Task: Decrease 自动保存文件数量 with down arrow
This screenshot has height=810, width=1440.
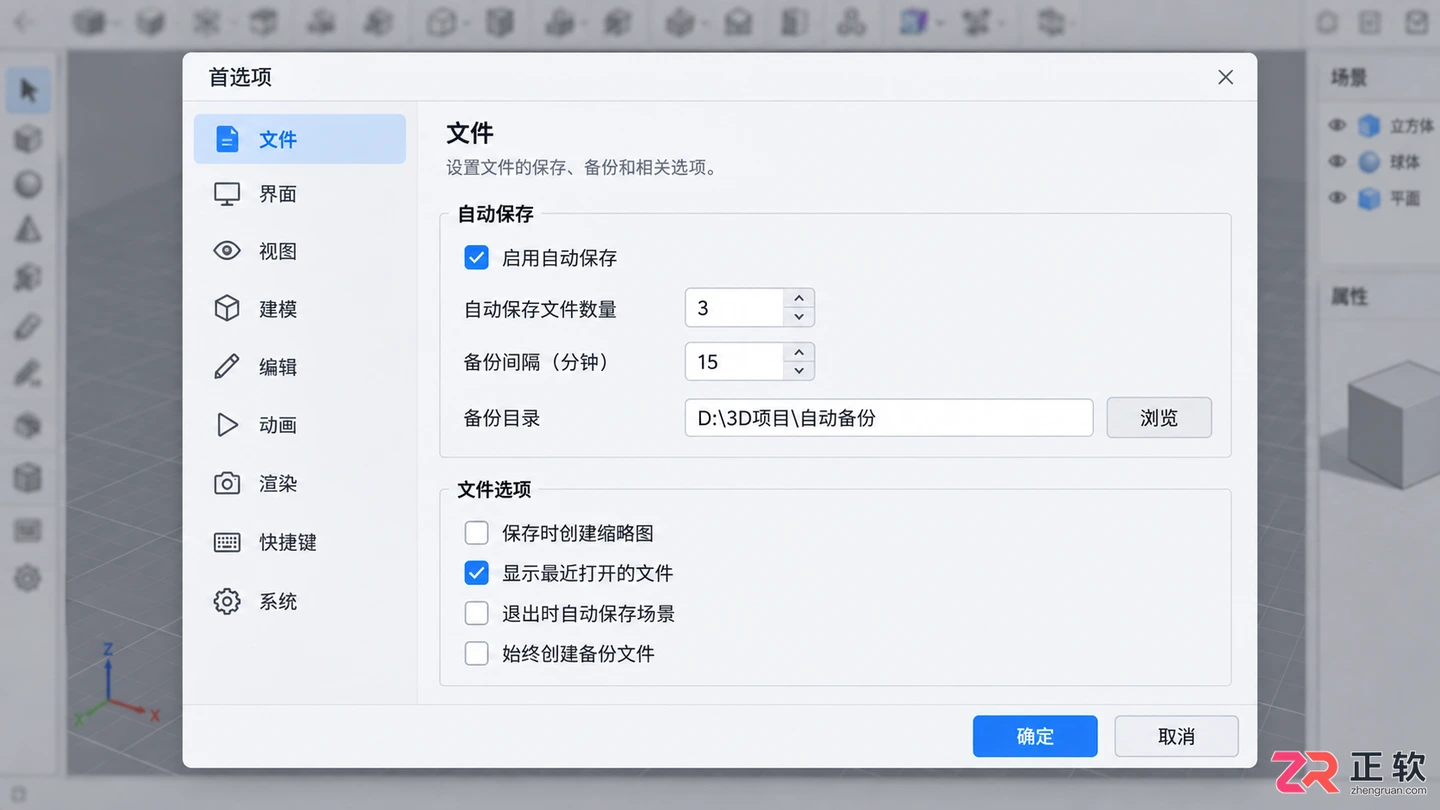Action: (798, 317)
